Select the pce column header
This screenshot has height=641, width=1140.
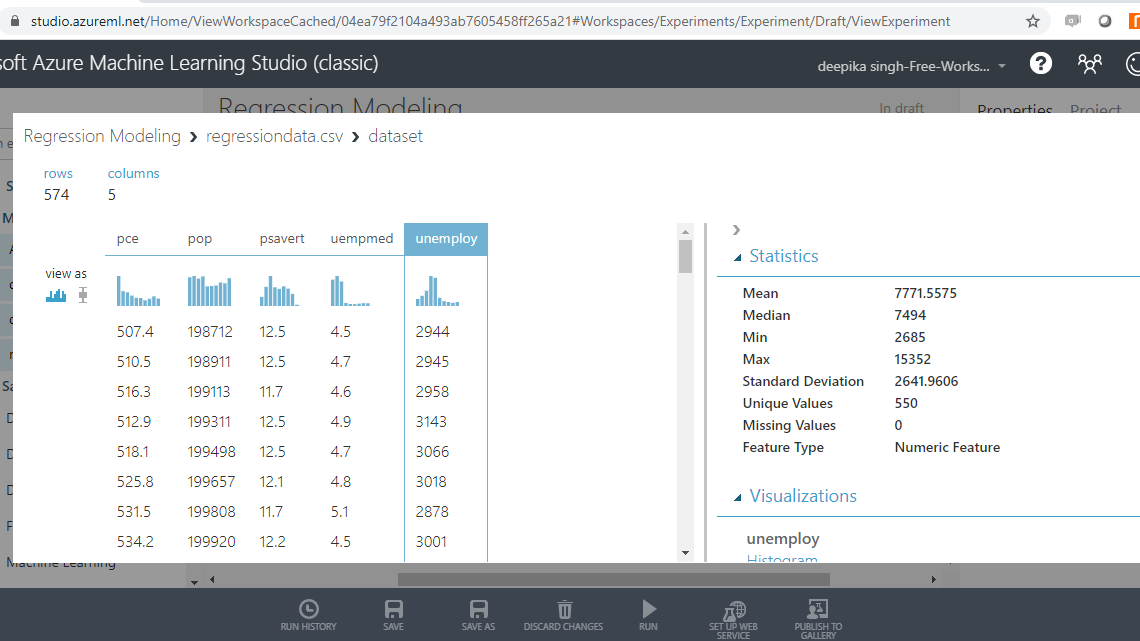click(127, 238)
